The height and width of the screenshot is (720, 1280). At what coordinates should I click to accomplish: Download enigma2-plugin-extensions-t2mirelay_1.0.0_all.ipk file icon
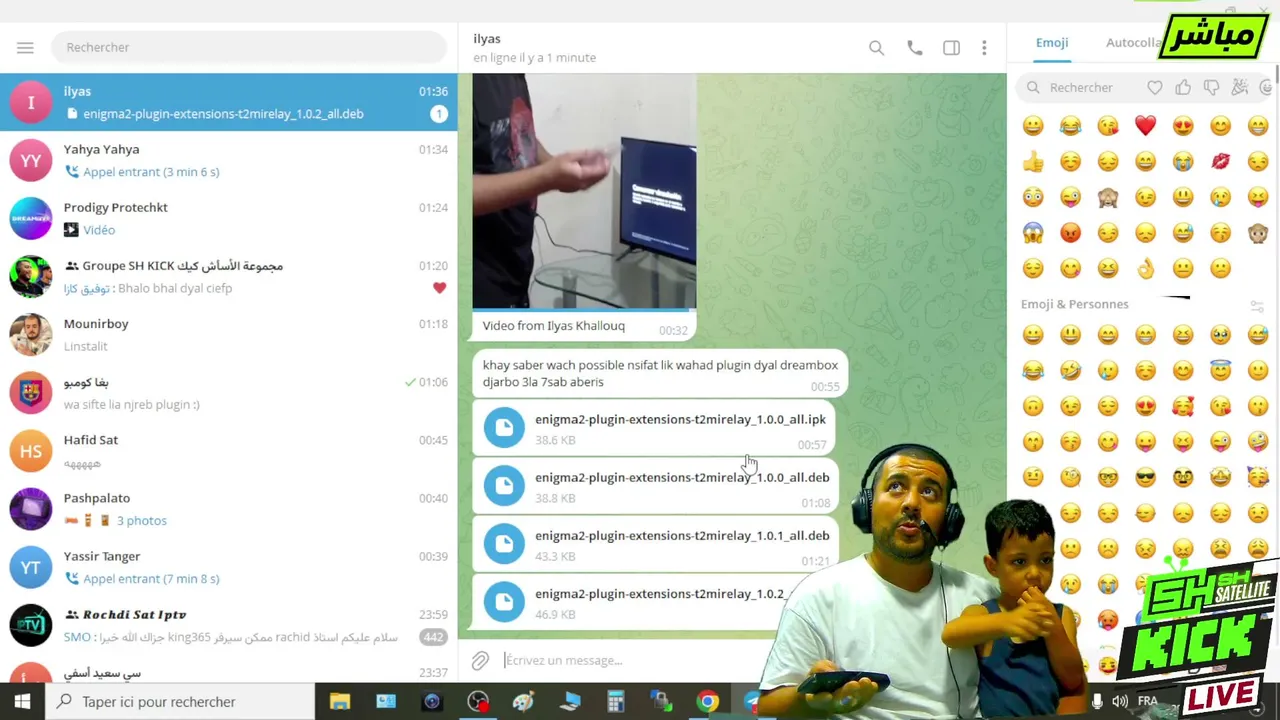(x=504, y=428)
